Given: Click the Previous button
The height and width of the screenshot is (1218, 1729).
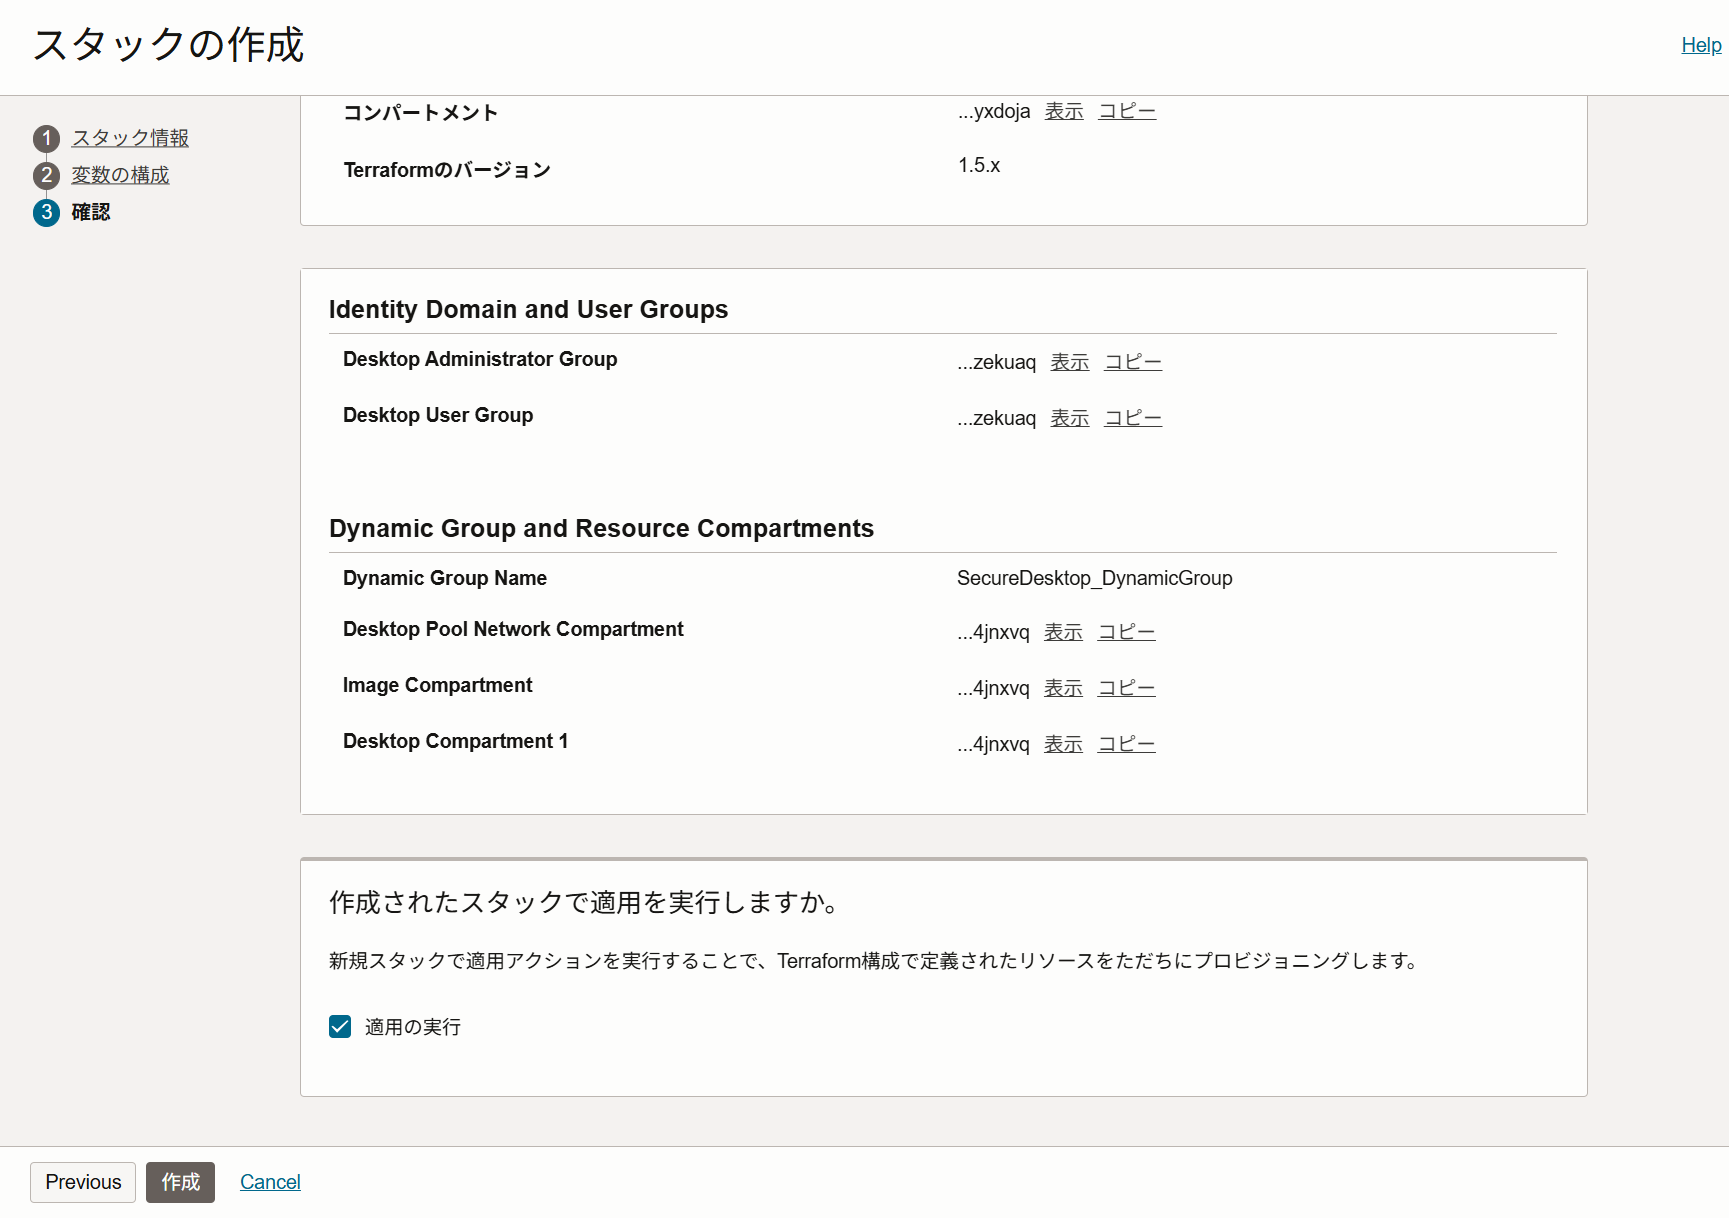Looking at the screenshot, I should coord(82,1182).
